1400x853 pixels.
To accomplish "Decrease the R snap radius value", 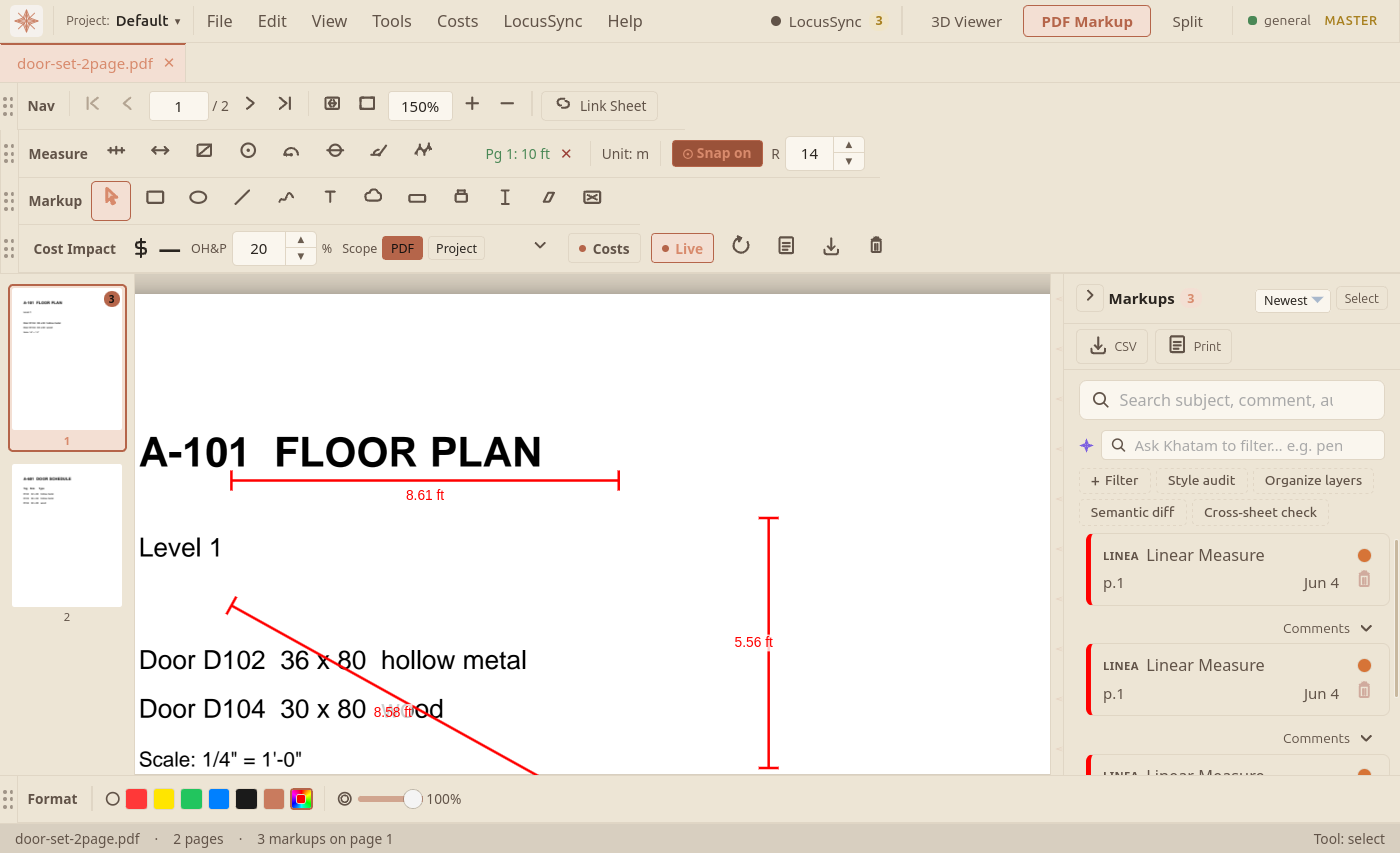I will (x=849, y=161).
